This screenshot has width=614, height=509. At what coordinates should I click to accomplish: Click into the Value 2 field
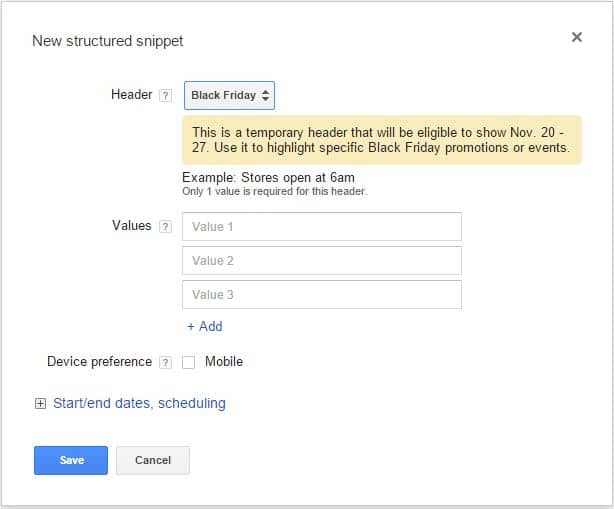pyautogui.click(x=321, y=260)
